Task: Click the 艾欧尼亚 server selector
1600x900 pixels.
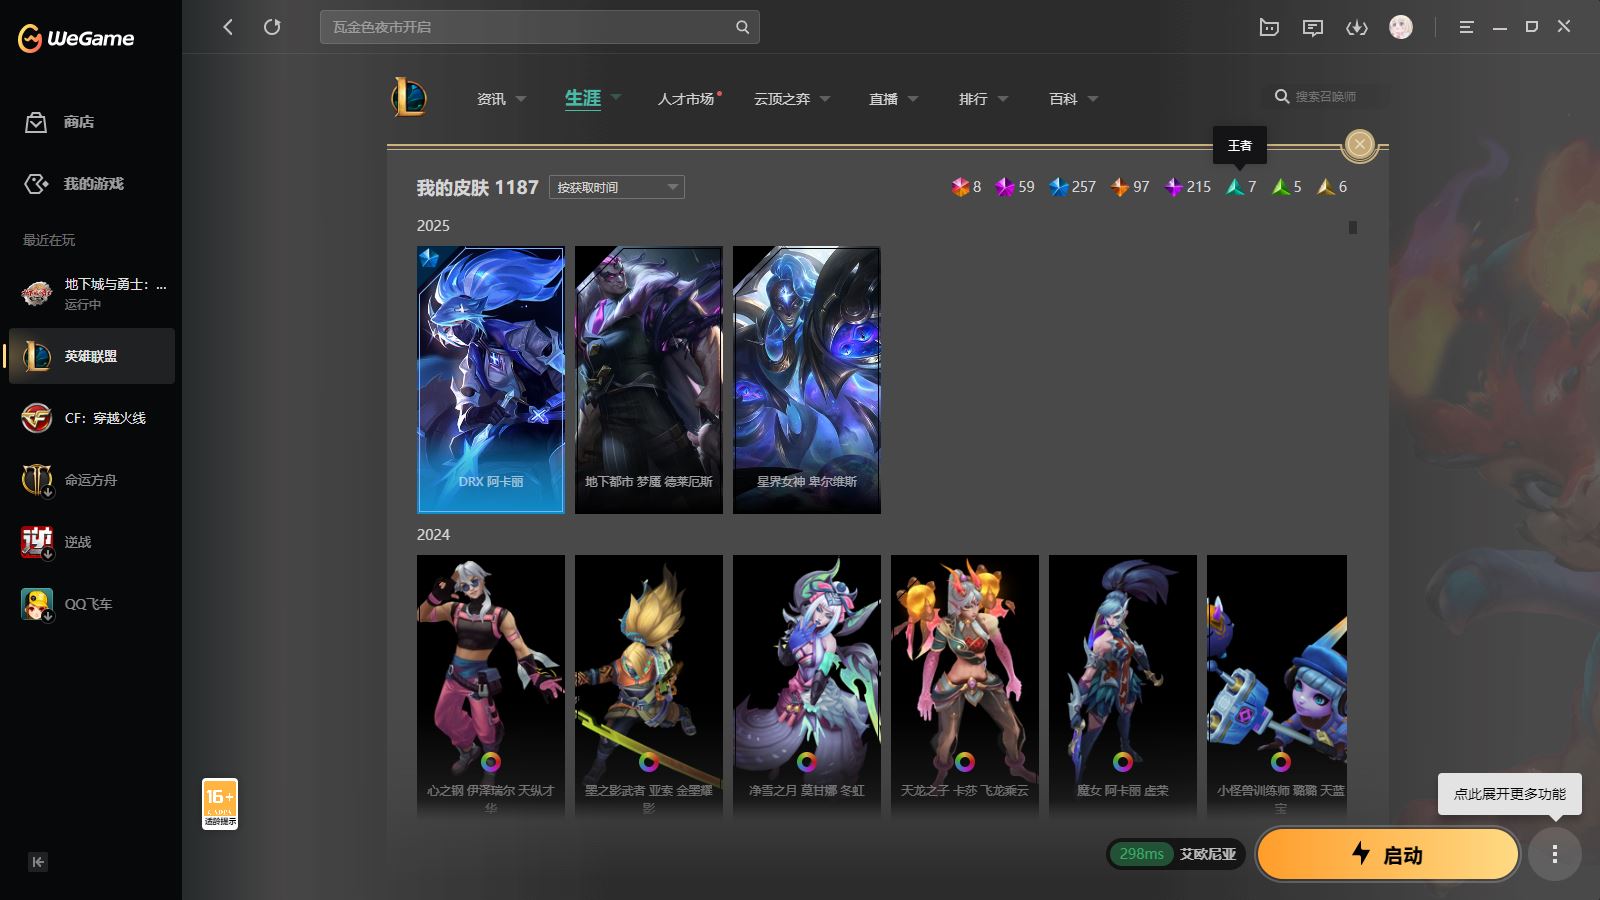Action: tap(1207, 854)
